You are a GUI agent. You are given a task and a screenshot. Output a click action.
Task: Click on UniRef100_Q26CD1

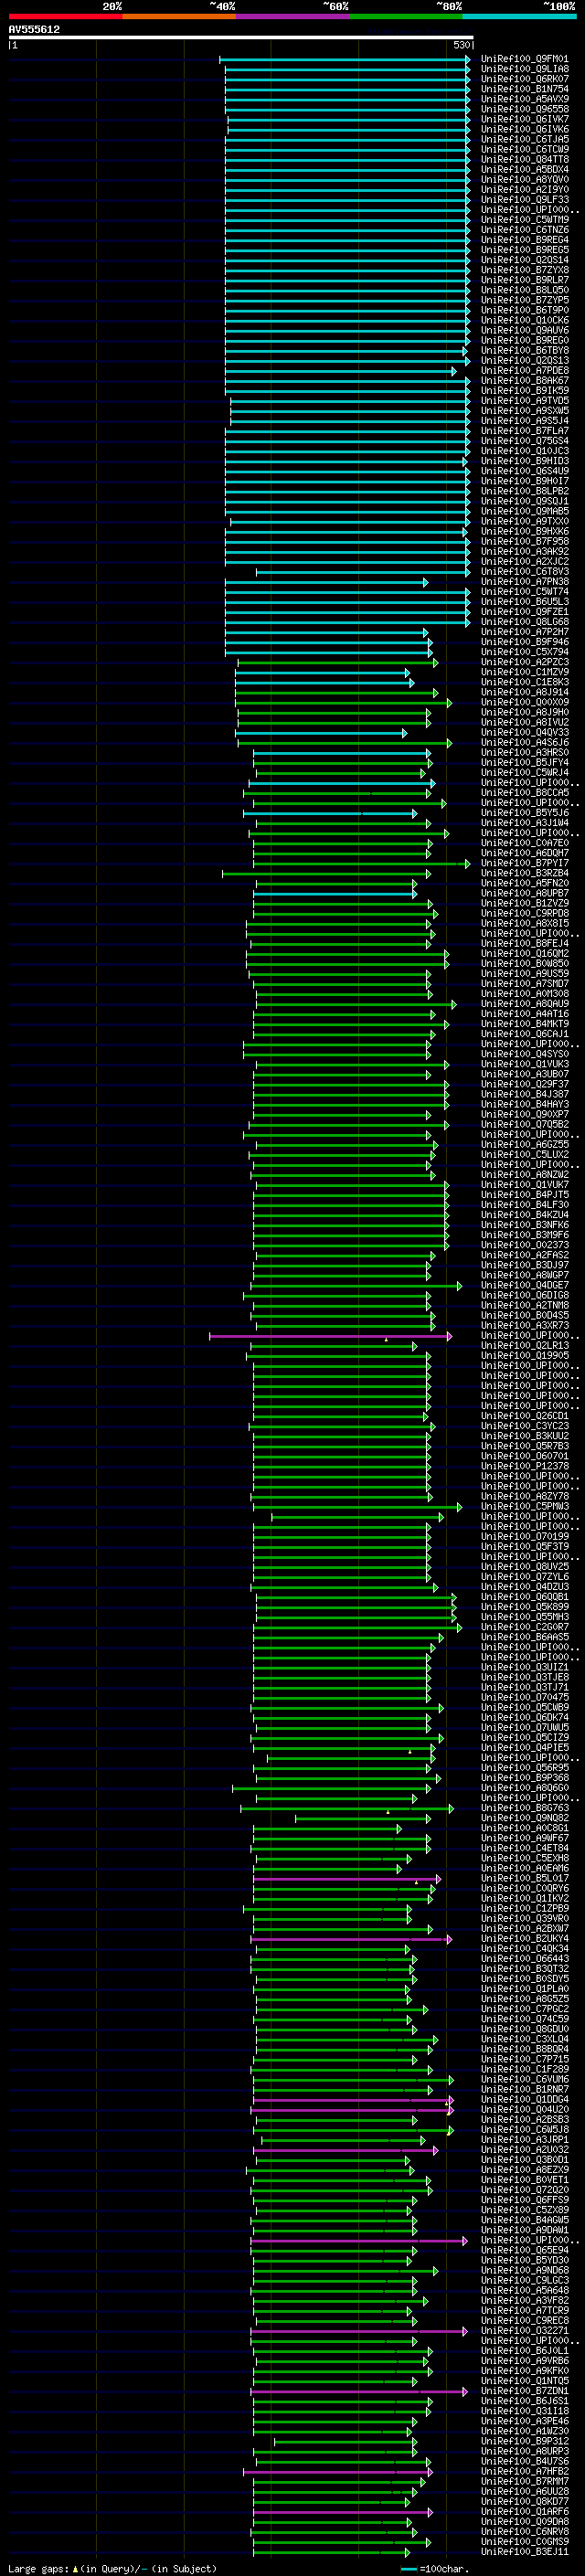tap(524, 1416)
